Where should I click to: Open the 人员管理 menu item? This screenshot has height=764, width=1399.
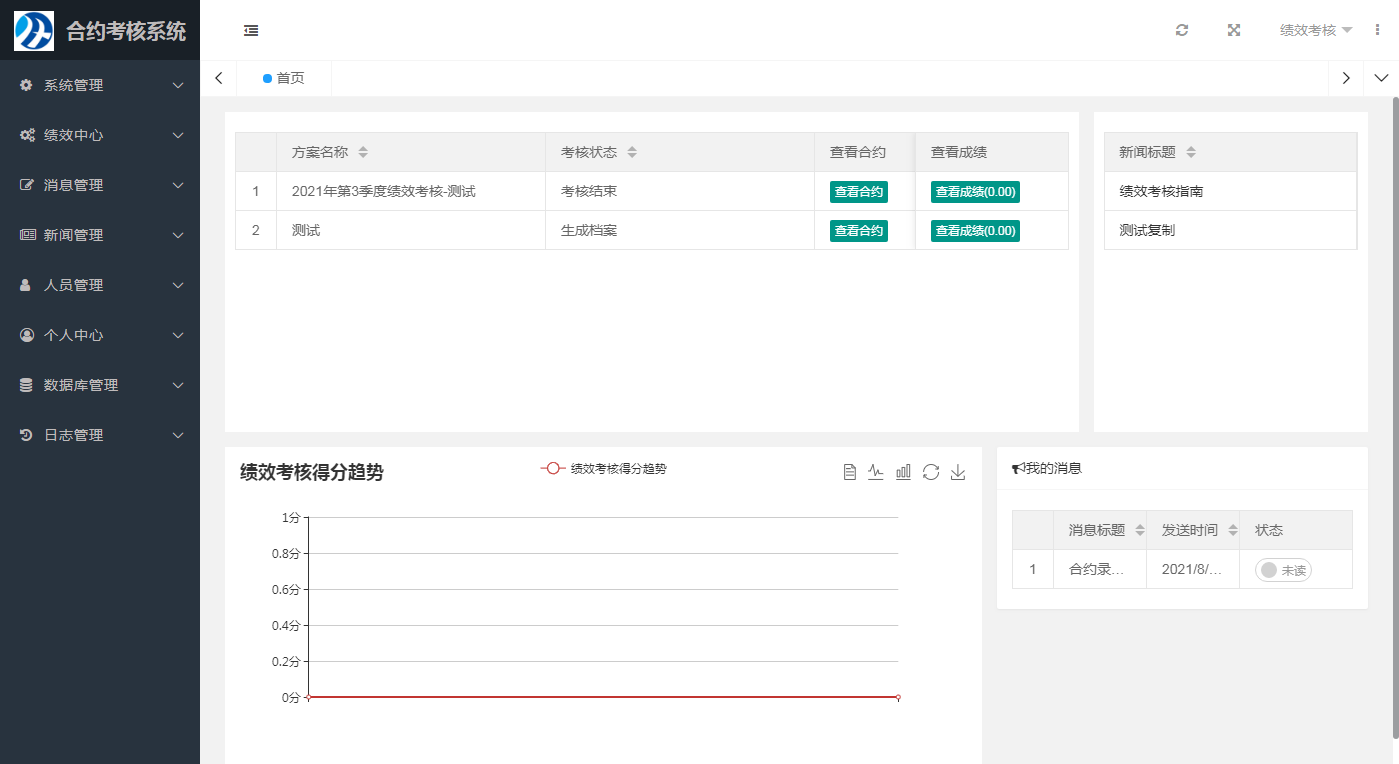(x=100, y=285)
